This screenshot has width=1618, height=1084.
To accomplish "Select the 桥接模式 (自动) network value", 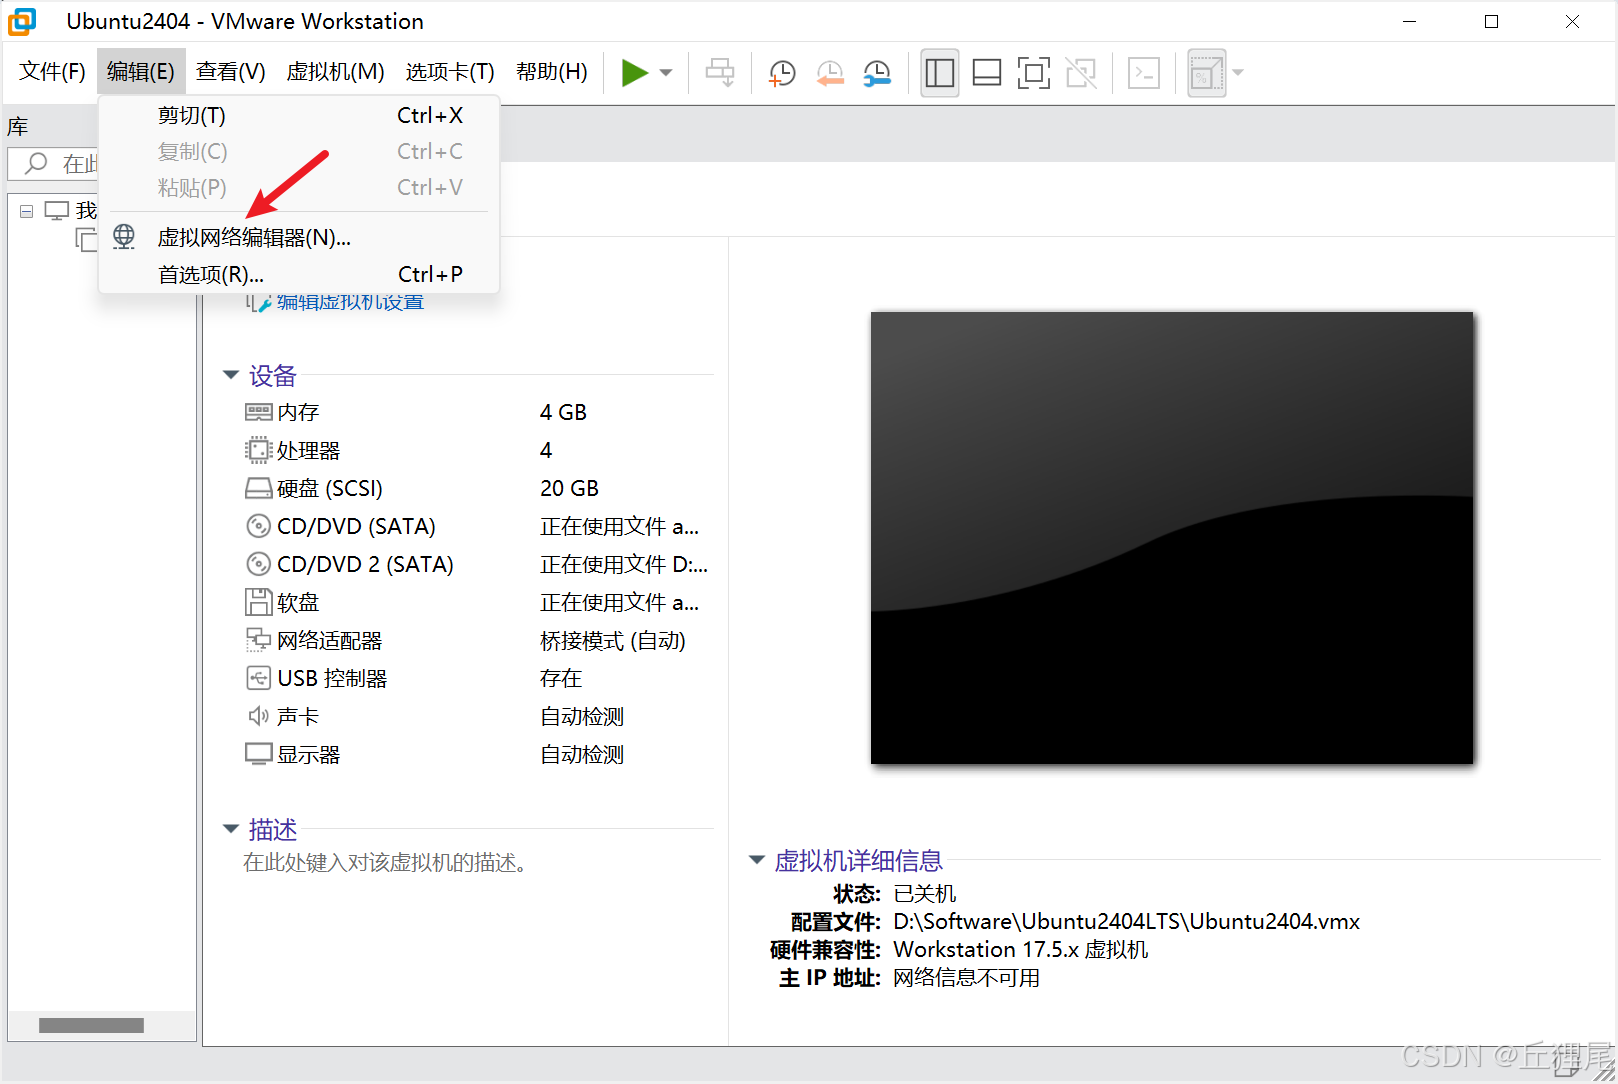I will 613,641.
